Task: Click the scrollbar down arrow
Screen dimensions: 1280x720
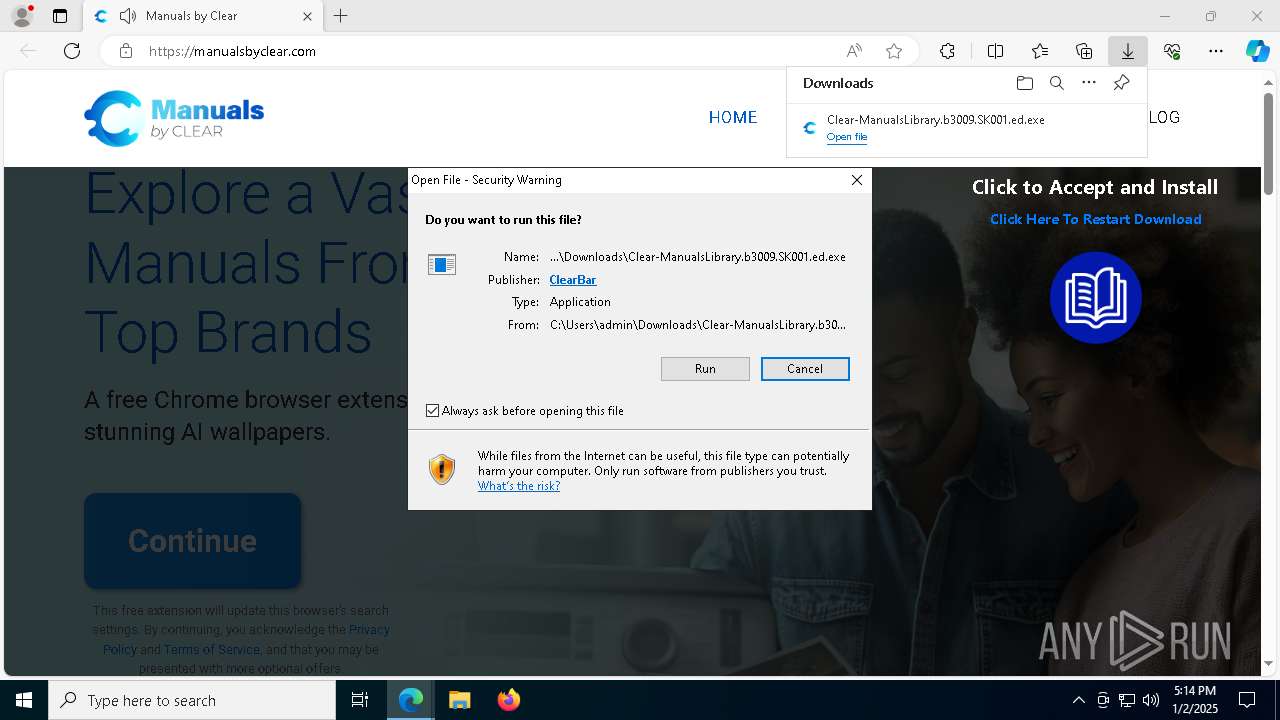Action: (x=1269, y=663)
